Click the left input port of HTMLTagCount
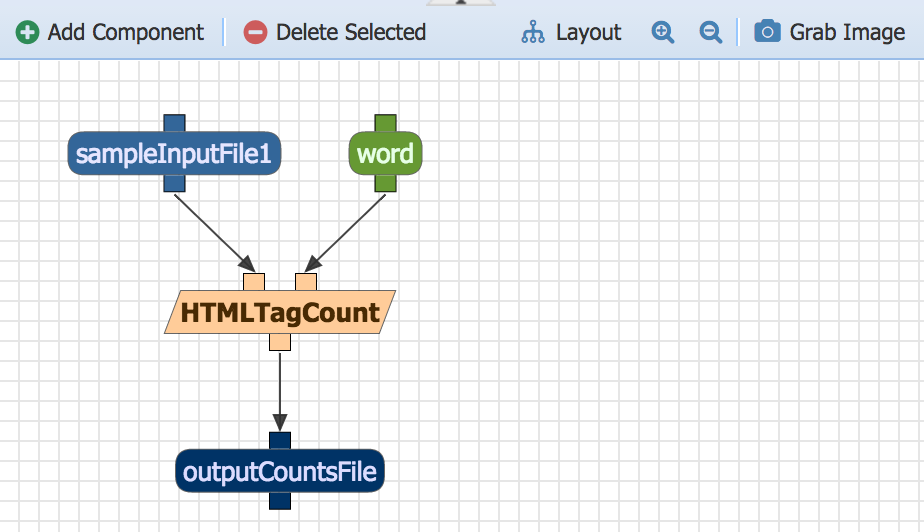 (x=254, y=281)
